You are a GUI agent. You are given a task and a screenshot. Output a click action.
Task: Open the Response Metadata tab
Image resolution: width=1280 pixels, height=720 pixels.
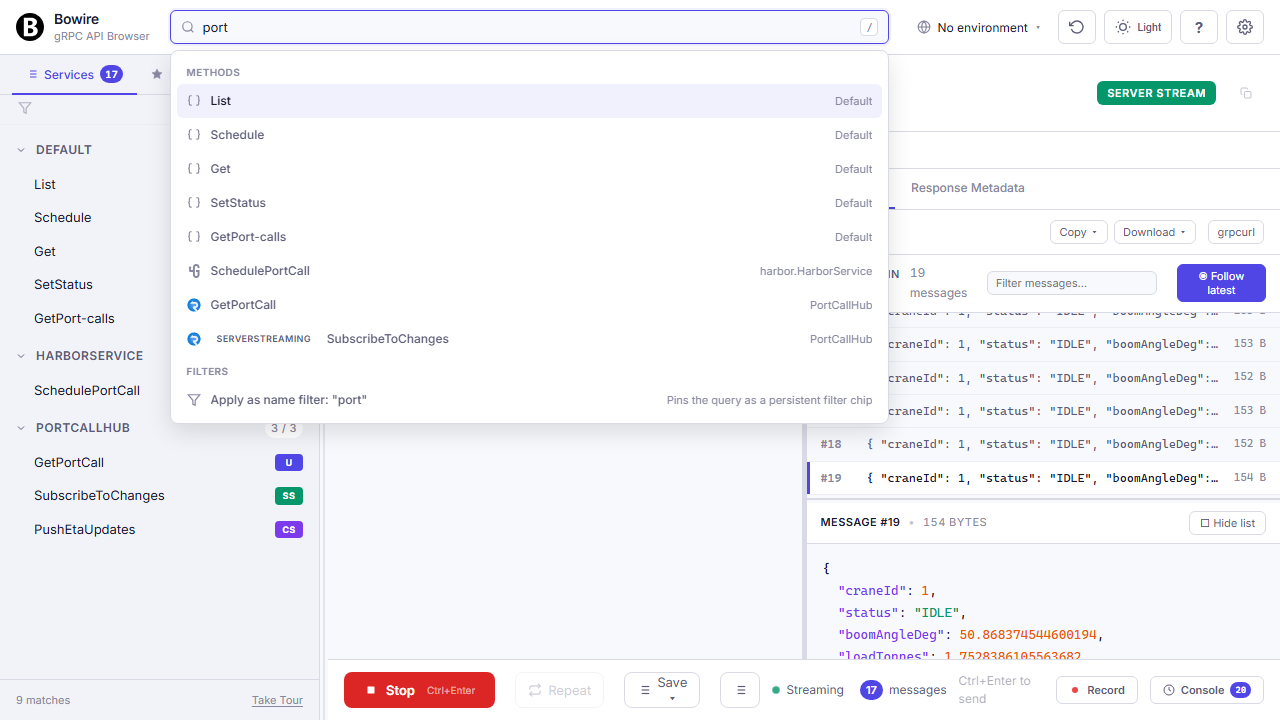[x=967, y=188]
